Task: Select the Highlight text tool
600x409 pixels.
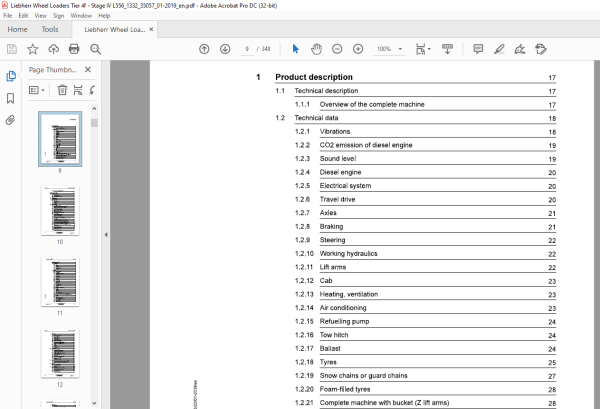Action: tap(499, 49)
